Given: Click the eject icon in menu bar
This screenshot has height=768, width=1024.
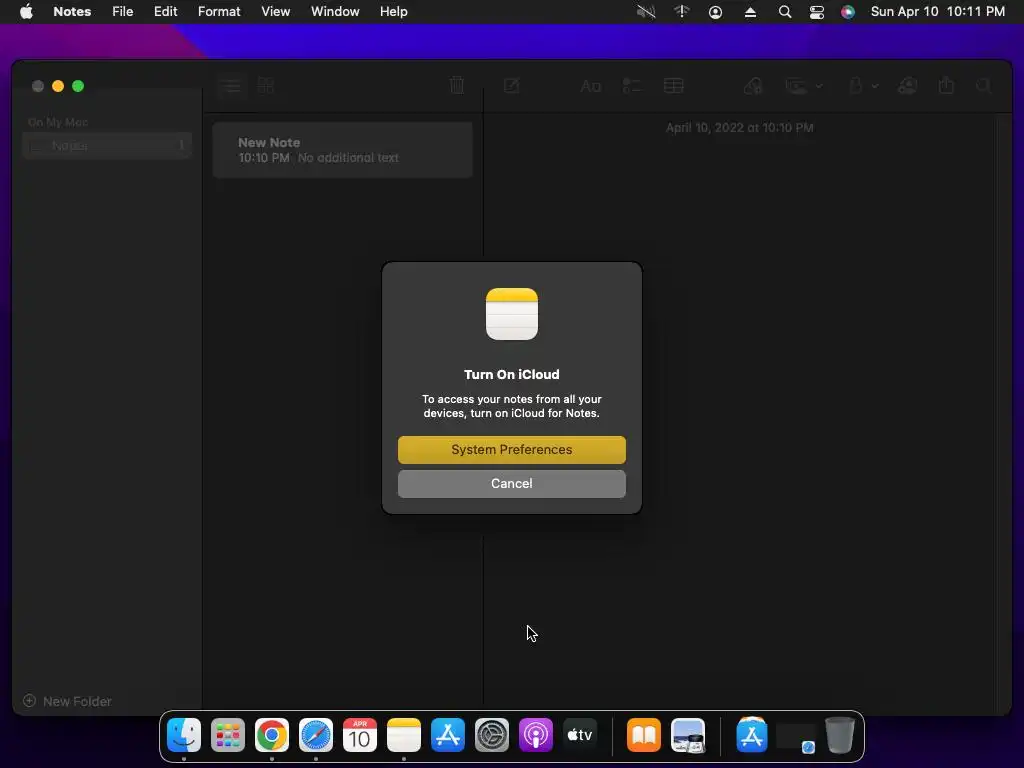Looking at the screenshot, I should [750, 11].
